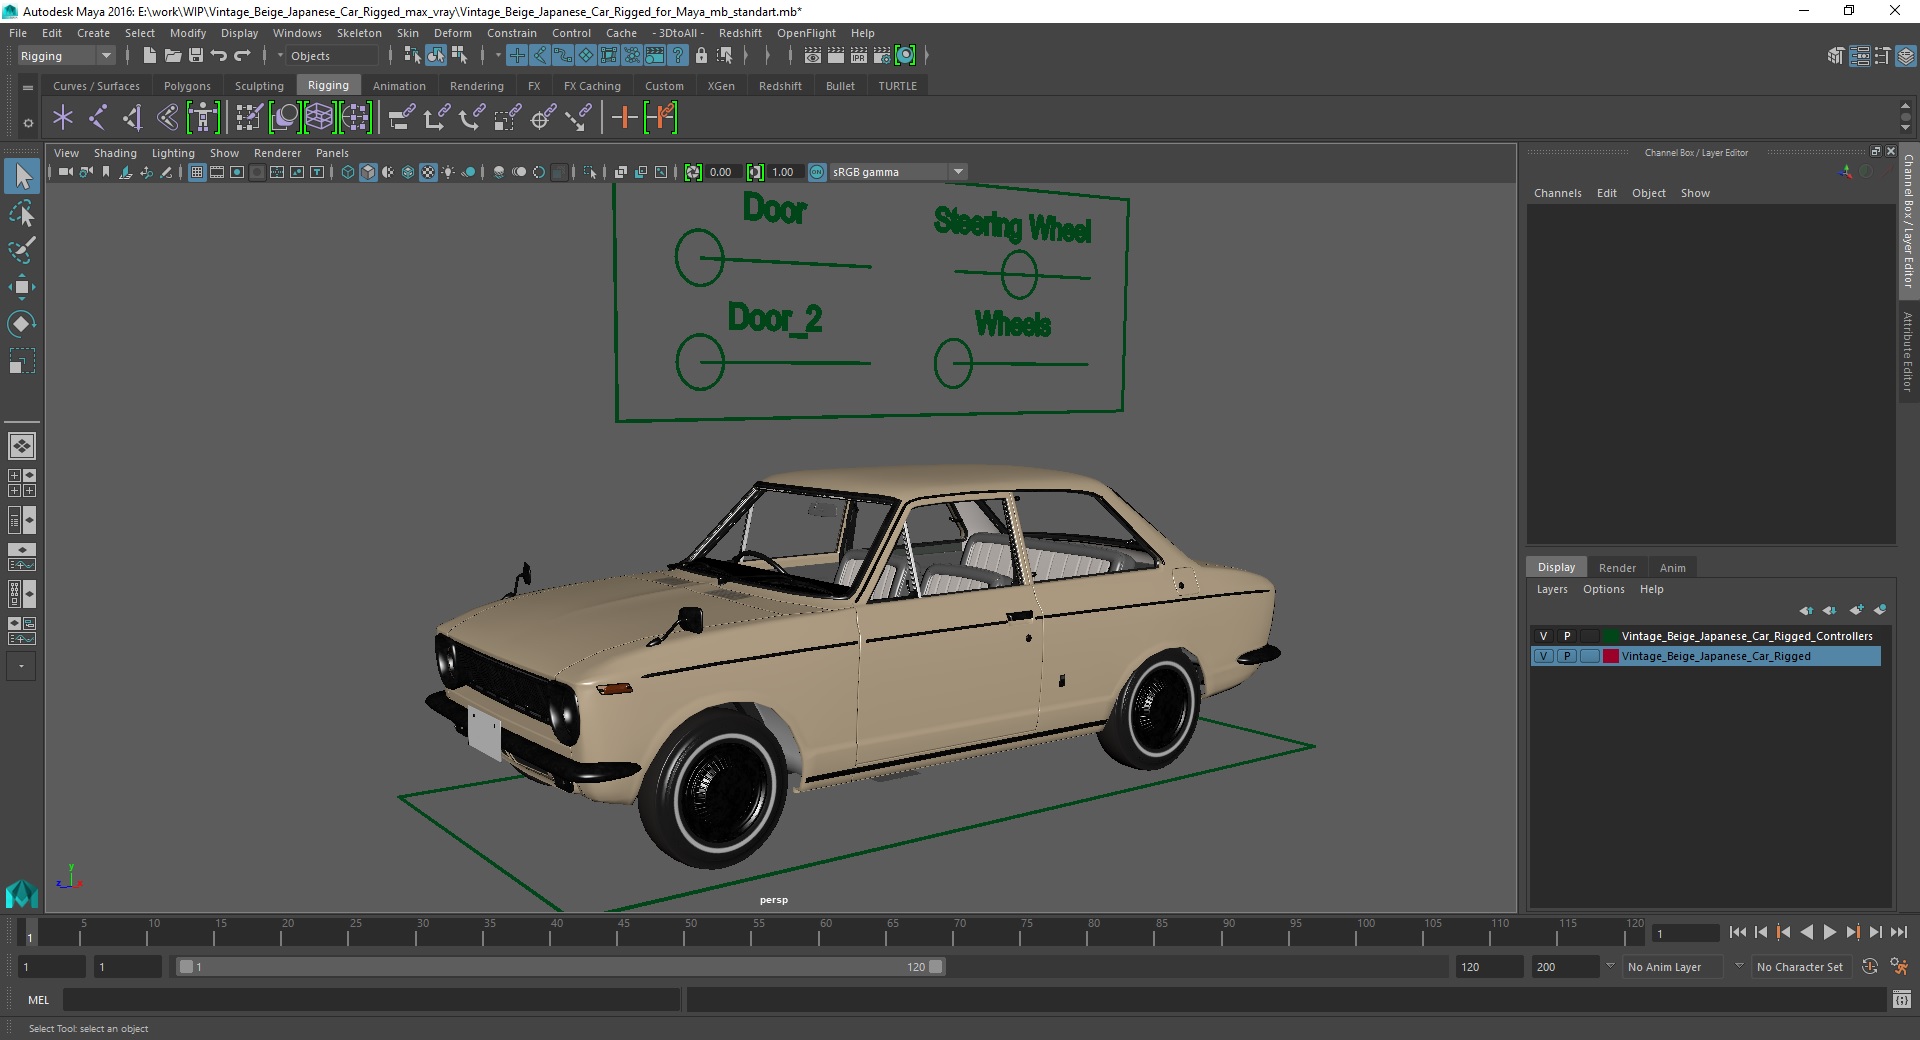This screenshot has height=1040, width=1920.
Task: Click the Aim Constraint shelf icon
Action: coord(543,118)
